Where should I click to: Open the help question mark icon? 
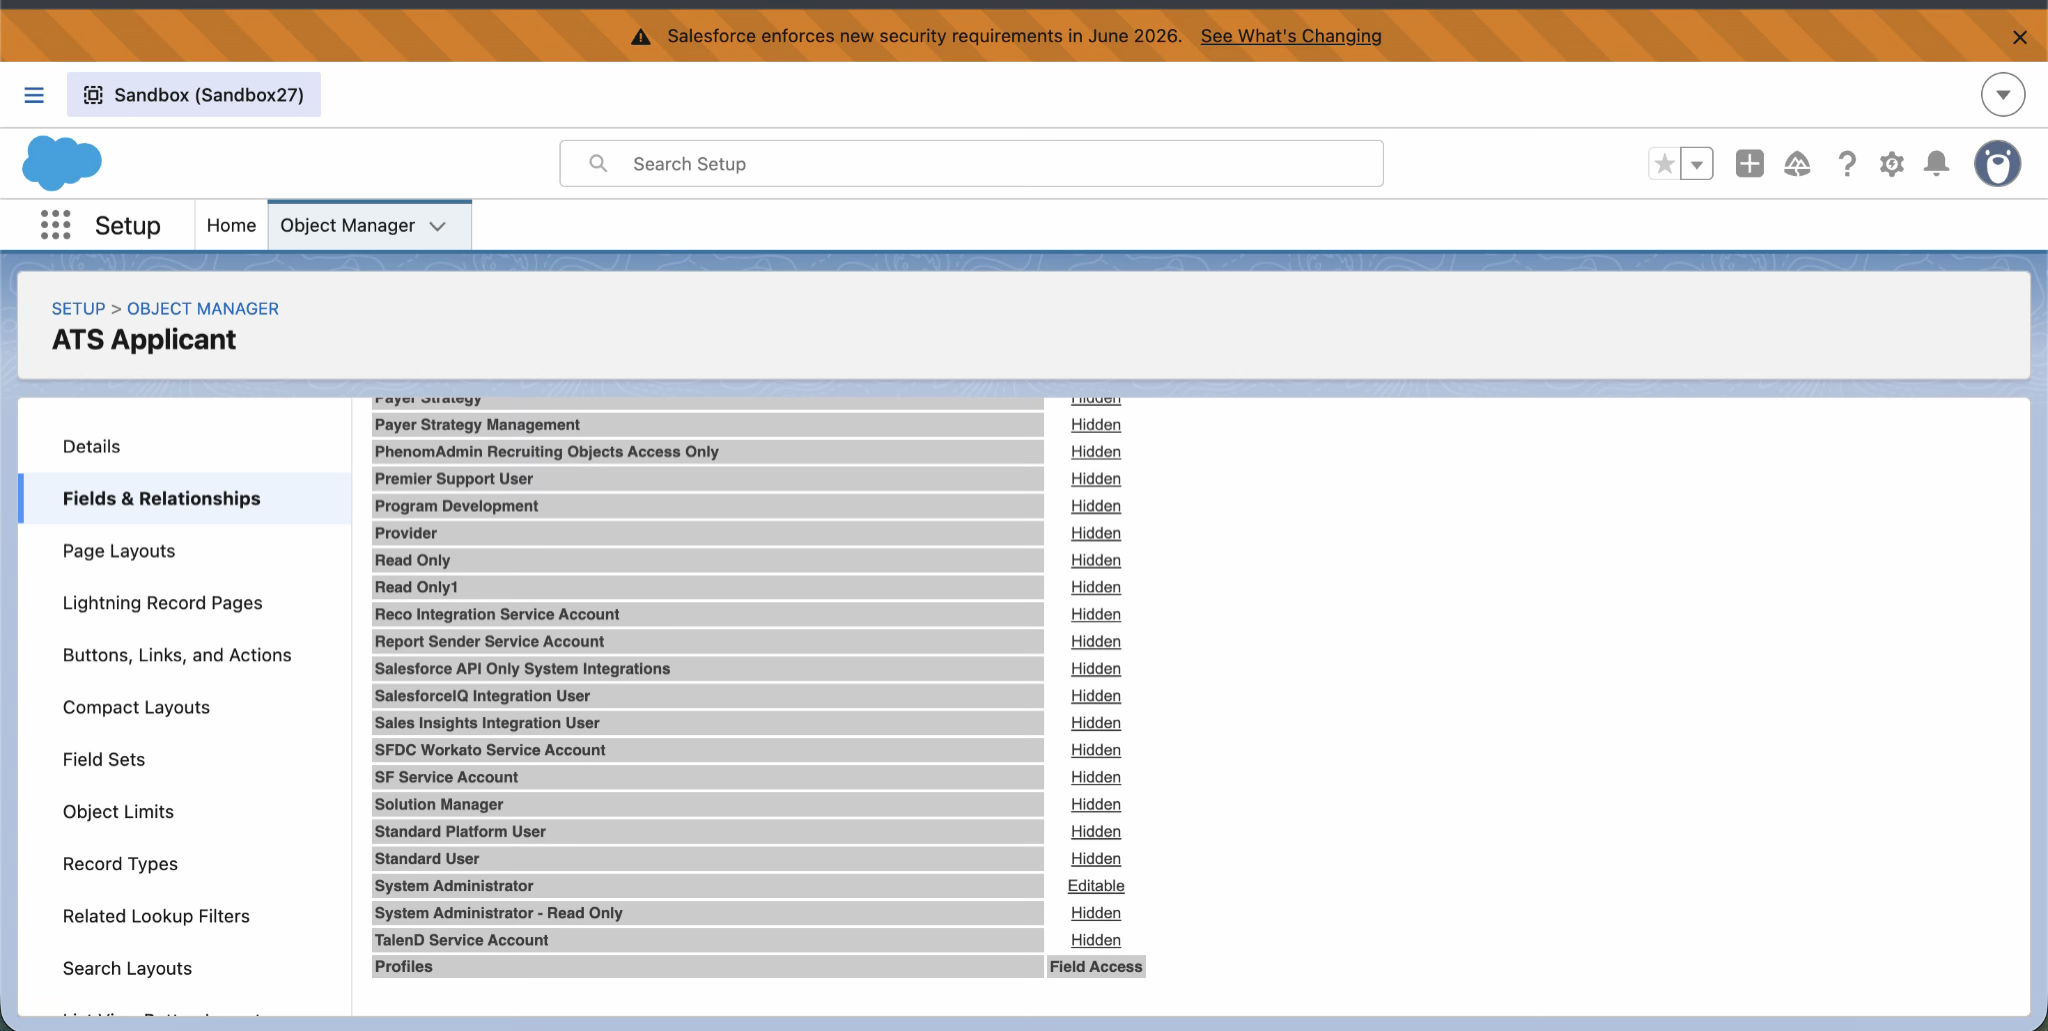(x=1847, y=164)
